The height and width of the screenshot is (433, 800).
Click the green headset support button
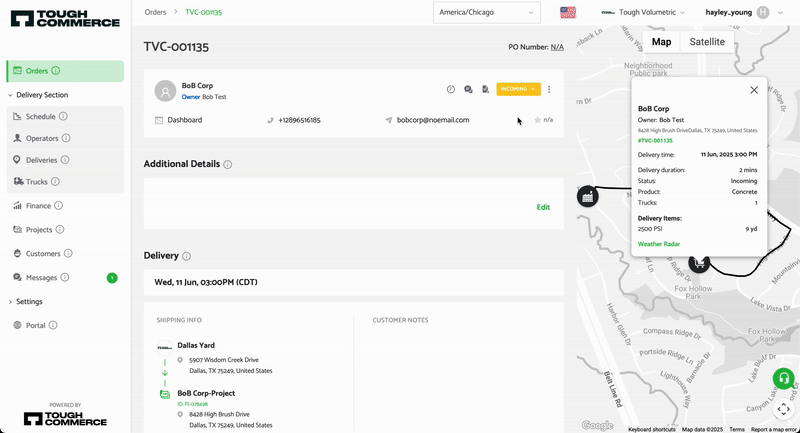783,379
